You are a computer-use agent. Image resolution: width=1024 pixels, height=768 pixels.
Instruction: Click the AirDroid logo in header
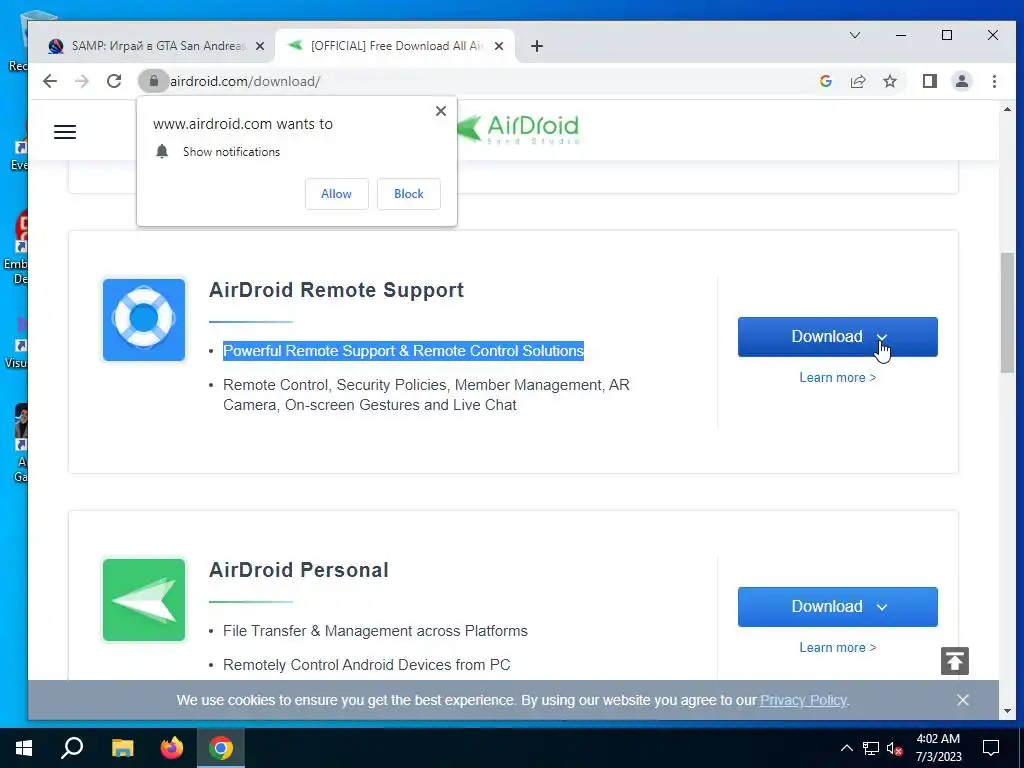click(519, 129)
